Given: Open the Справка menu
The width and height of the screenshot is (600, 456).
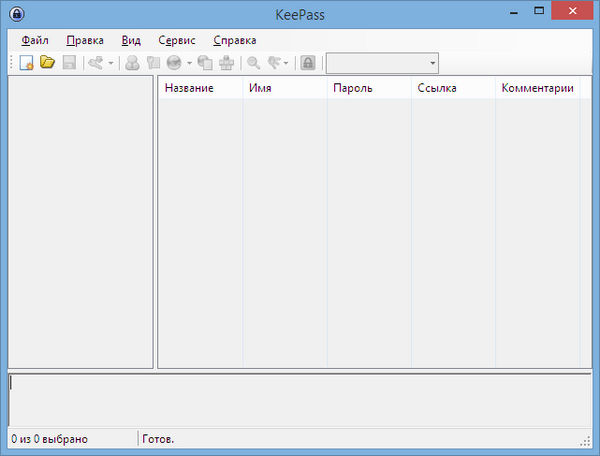Looking at the screenshot, I should pos(235,40).
